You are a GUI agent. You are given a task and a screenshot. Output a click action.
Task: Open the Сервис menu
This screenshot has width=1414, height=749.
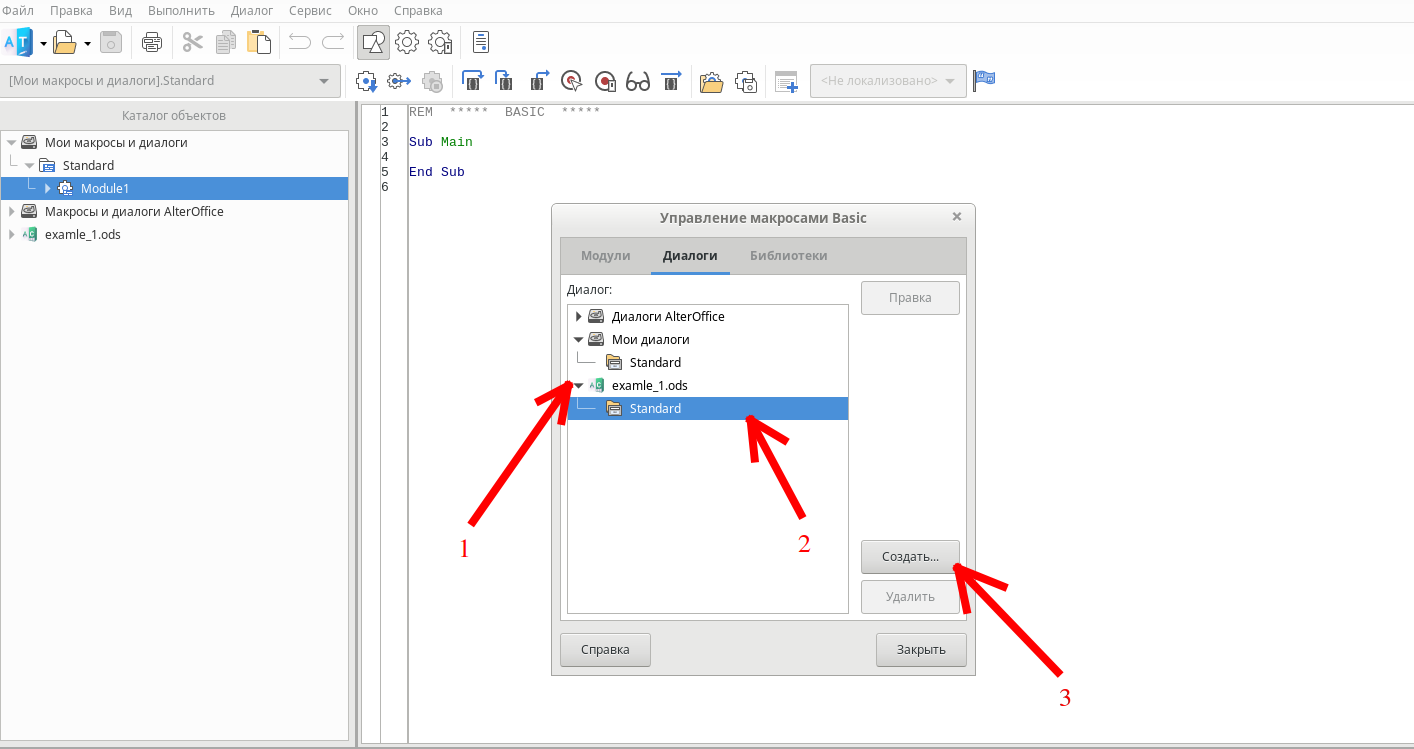pyautogui.click(x=310, y=10)
